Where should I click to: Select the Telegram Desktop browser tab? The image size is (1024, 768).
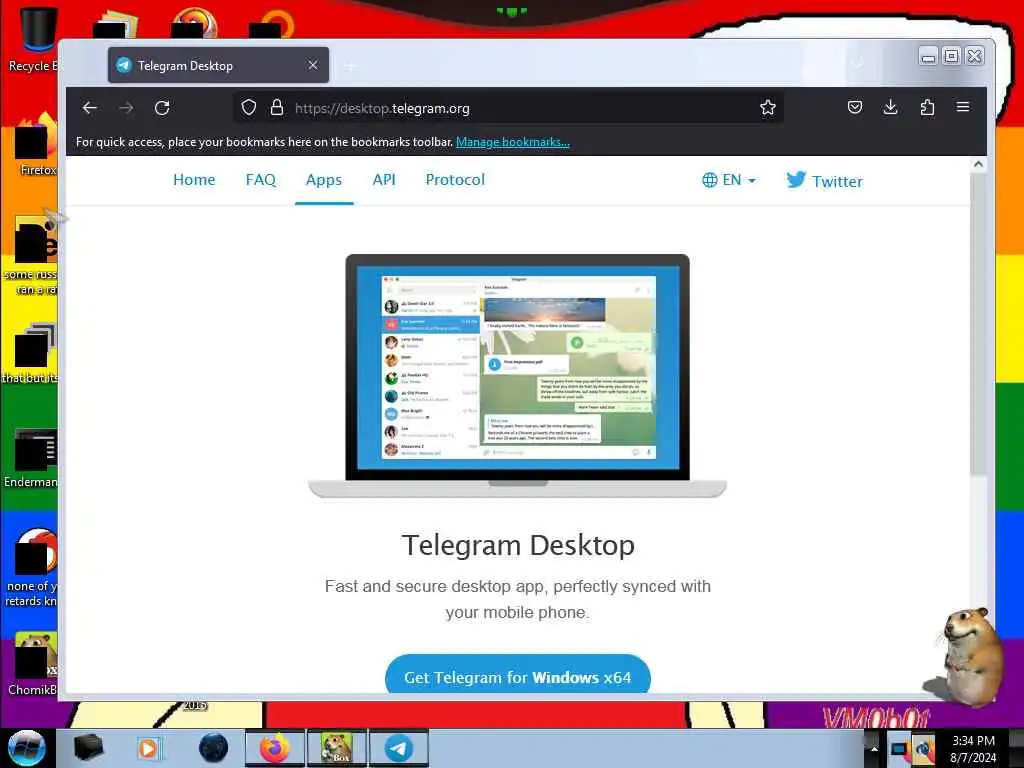[x=219, y=65]
